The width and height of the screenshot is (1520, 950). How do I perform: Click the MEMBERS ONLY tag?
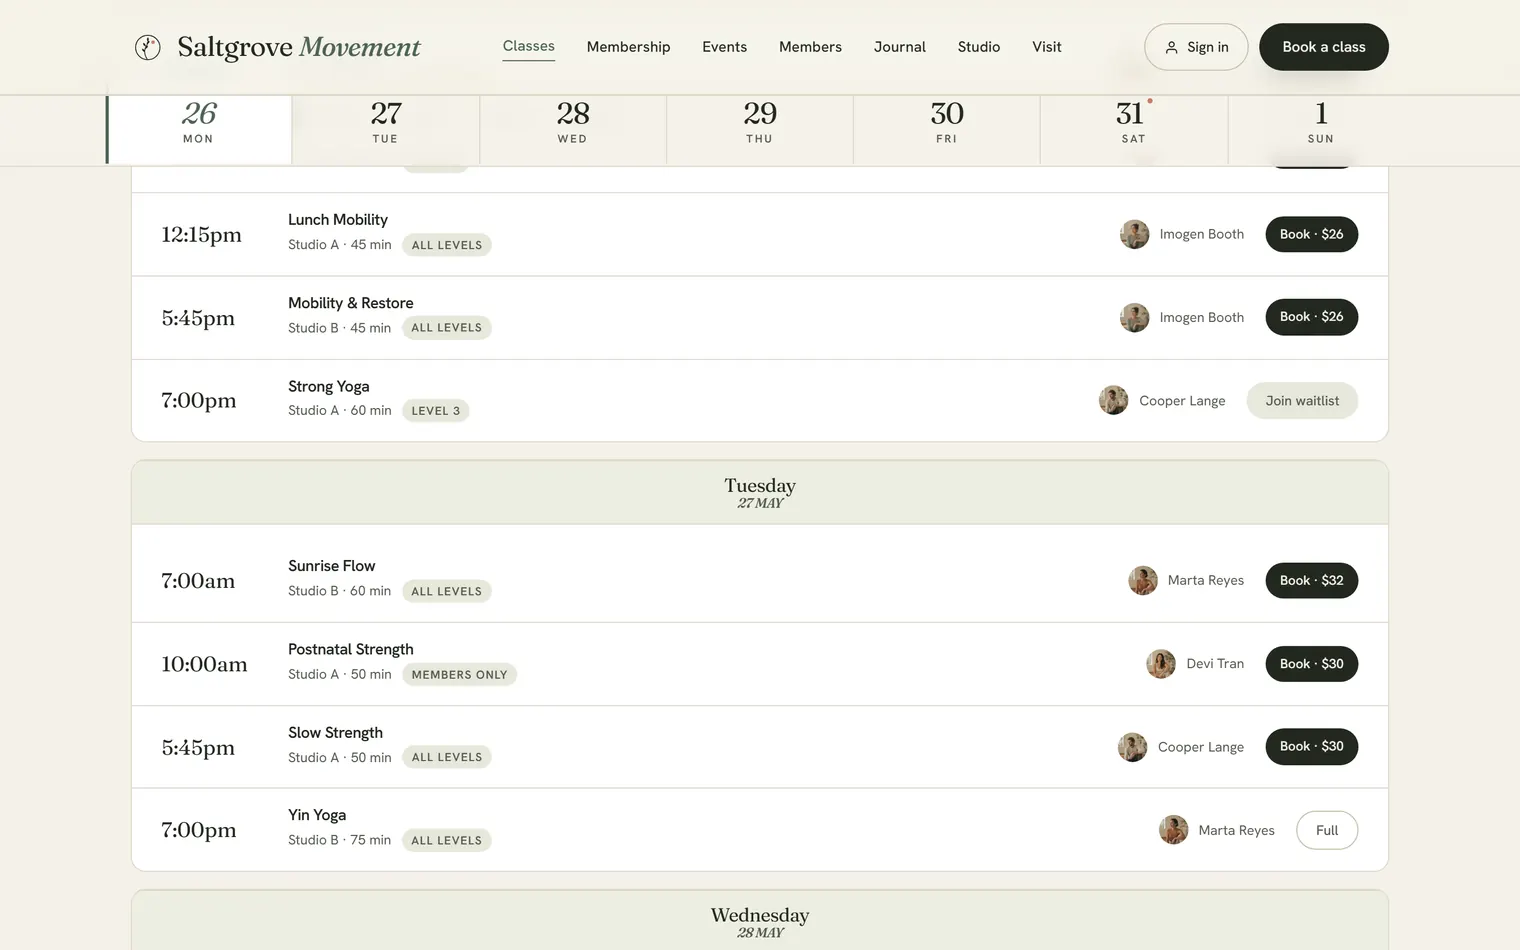pyautogui.click(x=460, y=675)
